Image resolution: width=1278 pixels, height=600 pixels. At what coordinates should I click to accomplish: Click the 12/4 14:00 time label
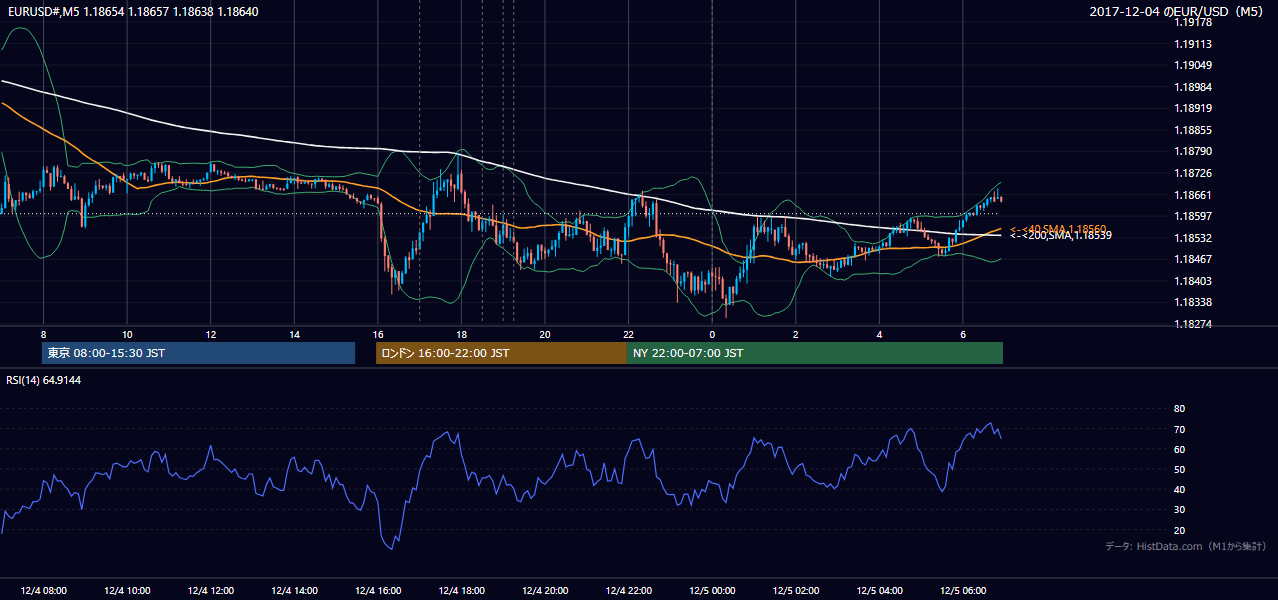coord(294,591)
